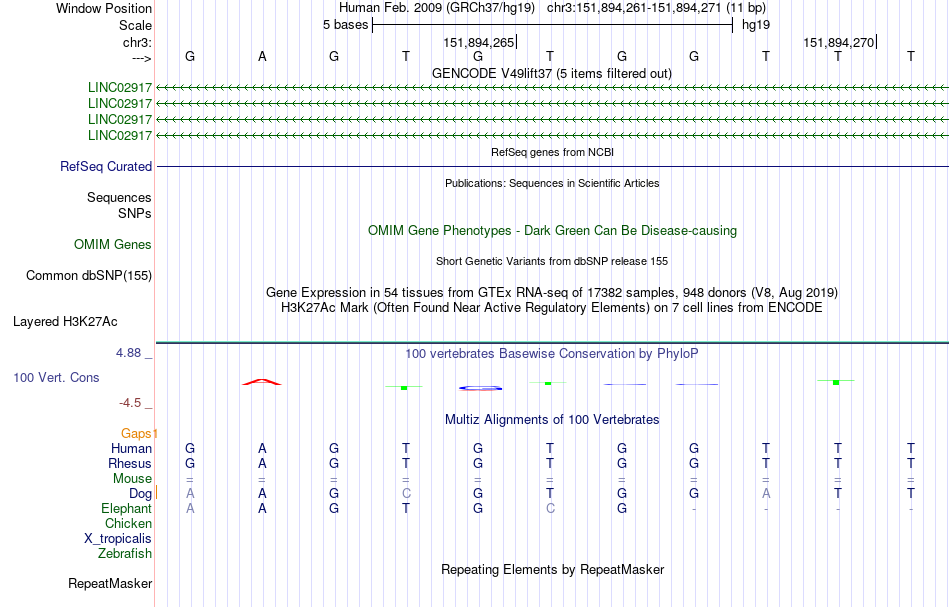The height and width of the screenshot is (607, 950).
Task: Select the X_tropicalis alignment row label
Action: (118, 539)
